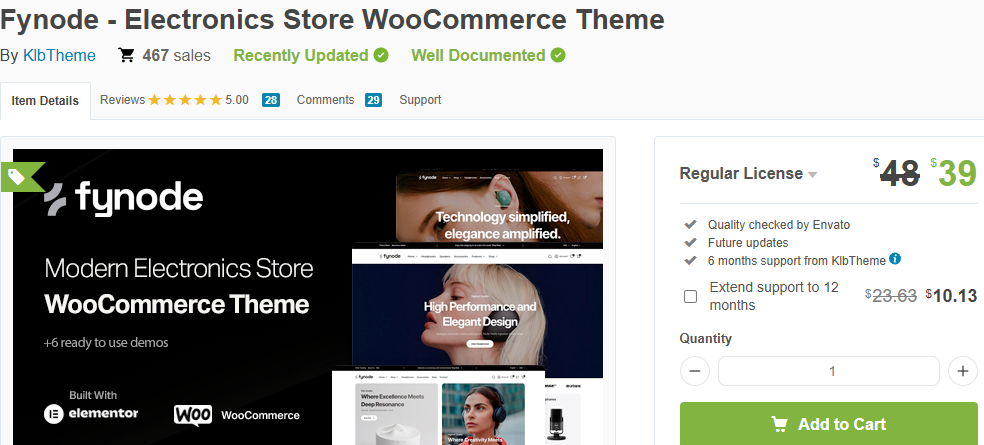This screenshot has height=445, width=984.
Task: Click the 467 sales text
Action: [176, 55]
